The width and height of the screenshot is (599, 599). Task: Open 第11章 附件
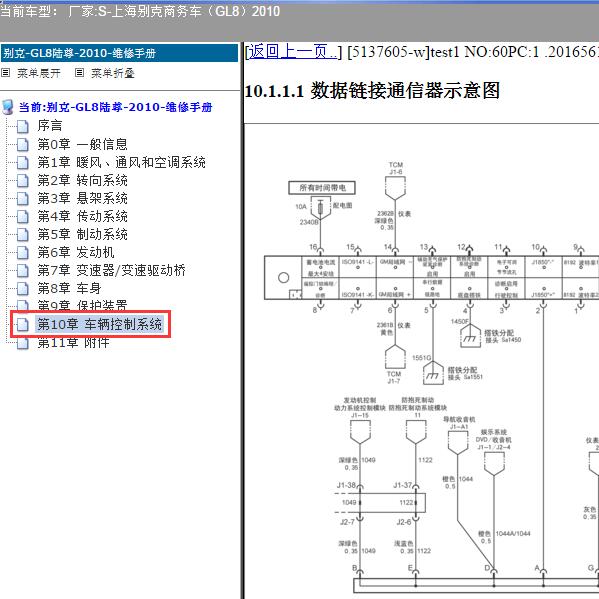coord(73,343)
